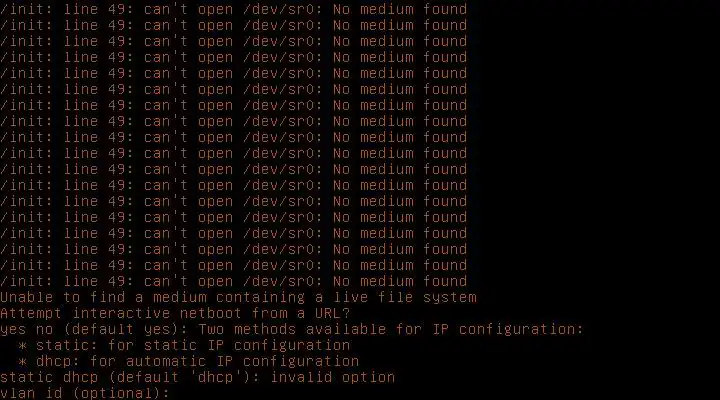Click last '/init: line 49' line above 'Unable'

[233, 281]
